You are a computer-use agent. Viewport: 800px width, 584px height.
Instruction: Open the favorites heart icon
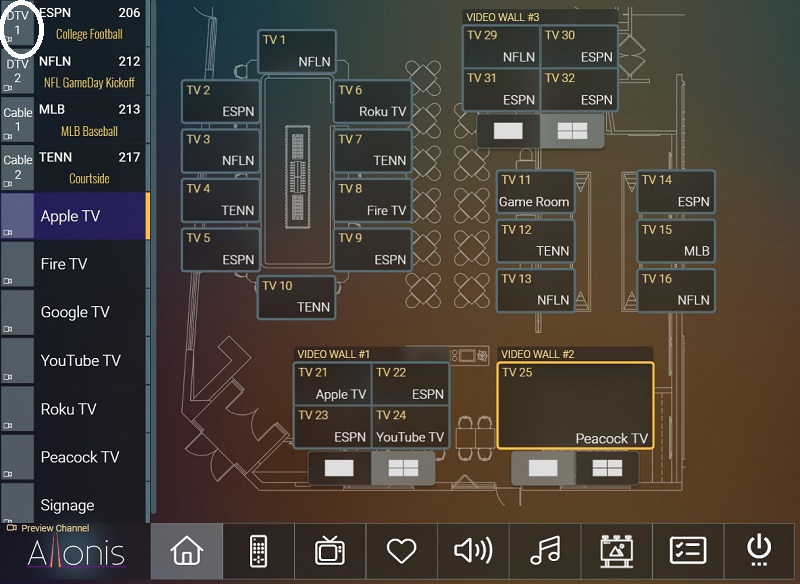tap(402, 551)
